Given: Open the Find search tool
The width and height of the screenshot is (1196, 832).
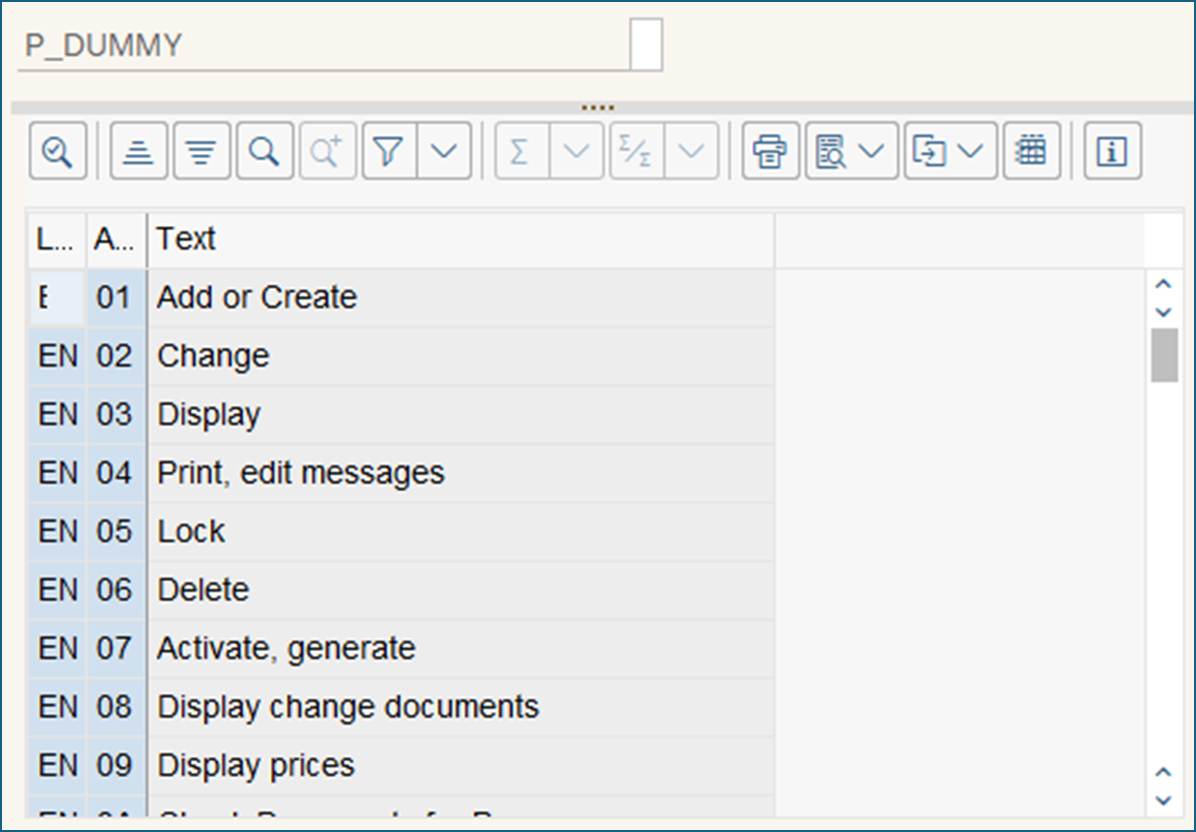Looking at the screenshot, I should (x=265, y=152).
